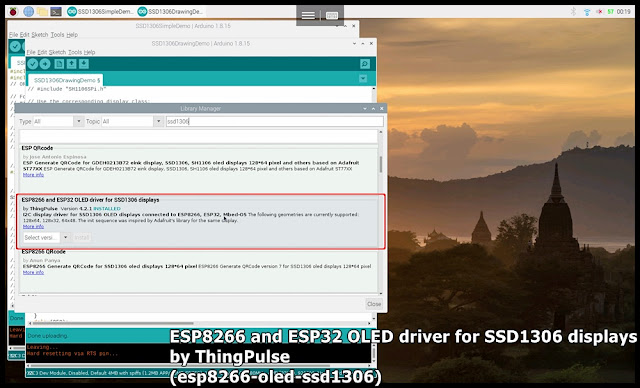This screenshot has width=640, height=388.
Task: Open Edit menu in SSD1306DrawingDemo window
Action: coord(42,52)
